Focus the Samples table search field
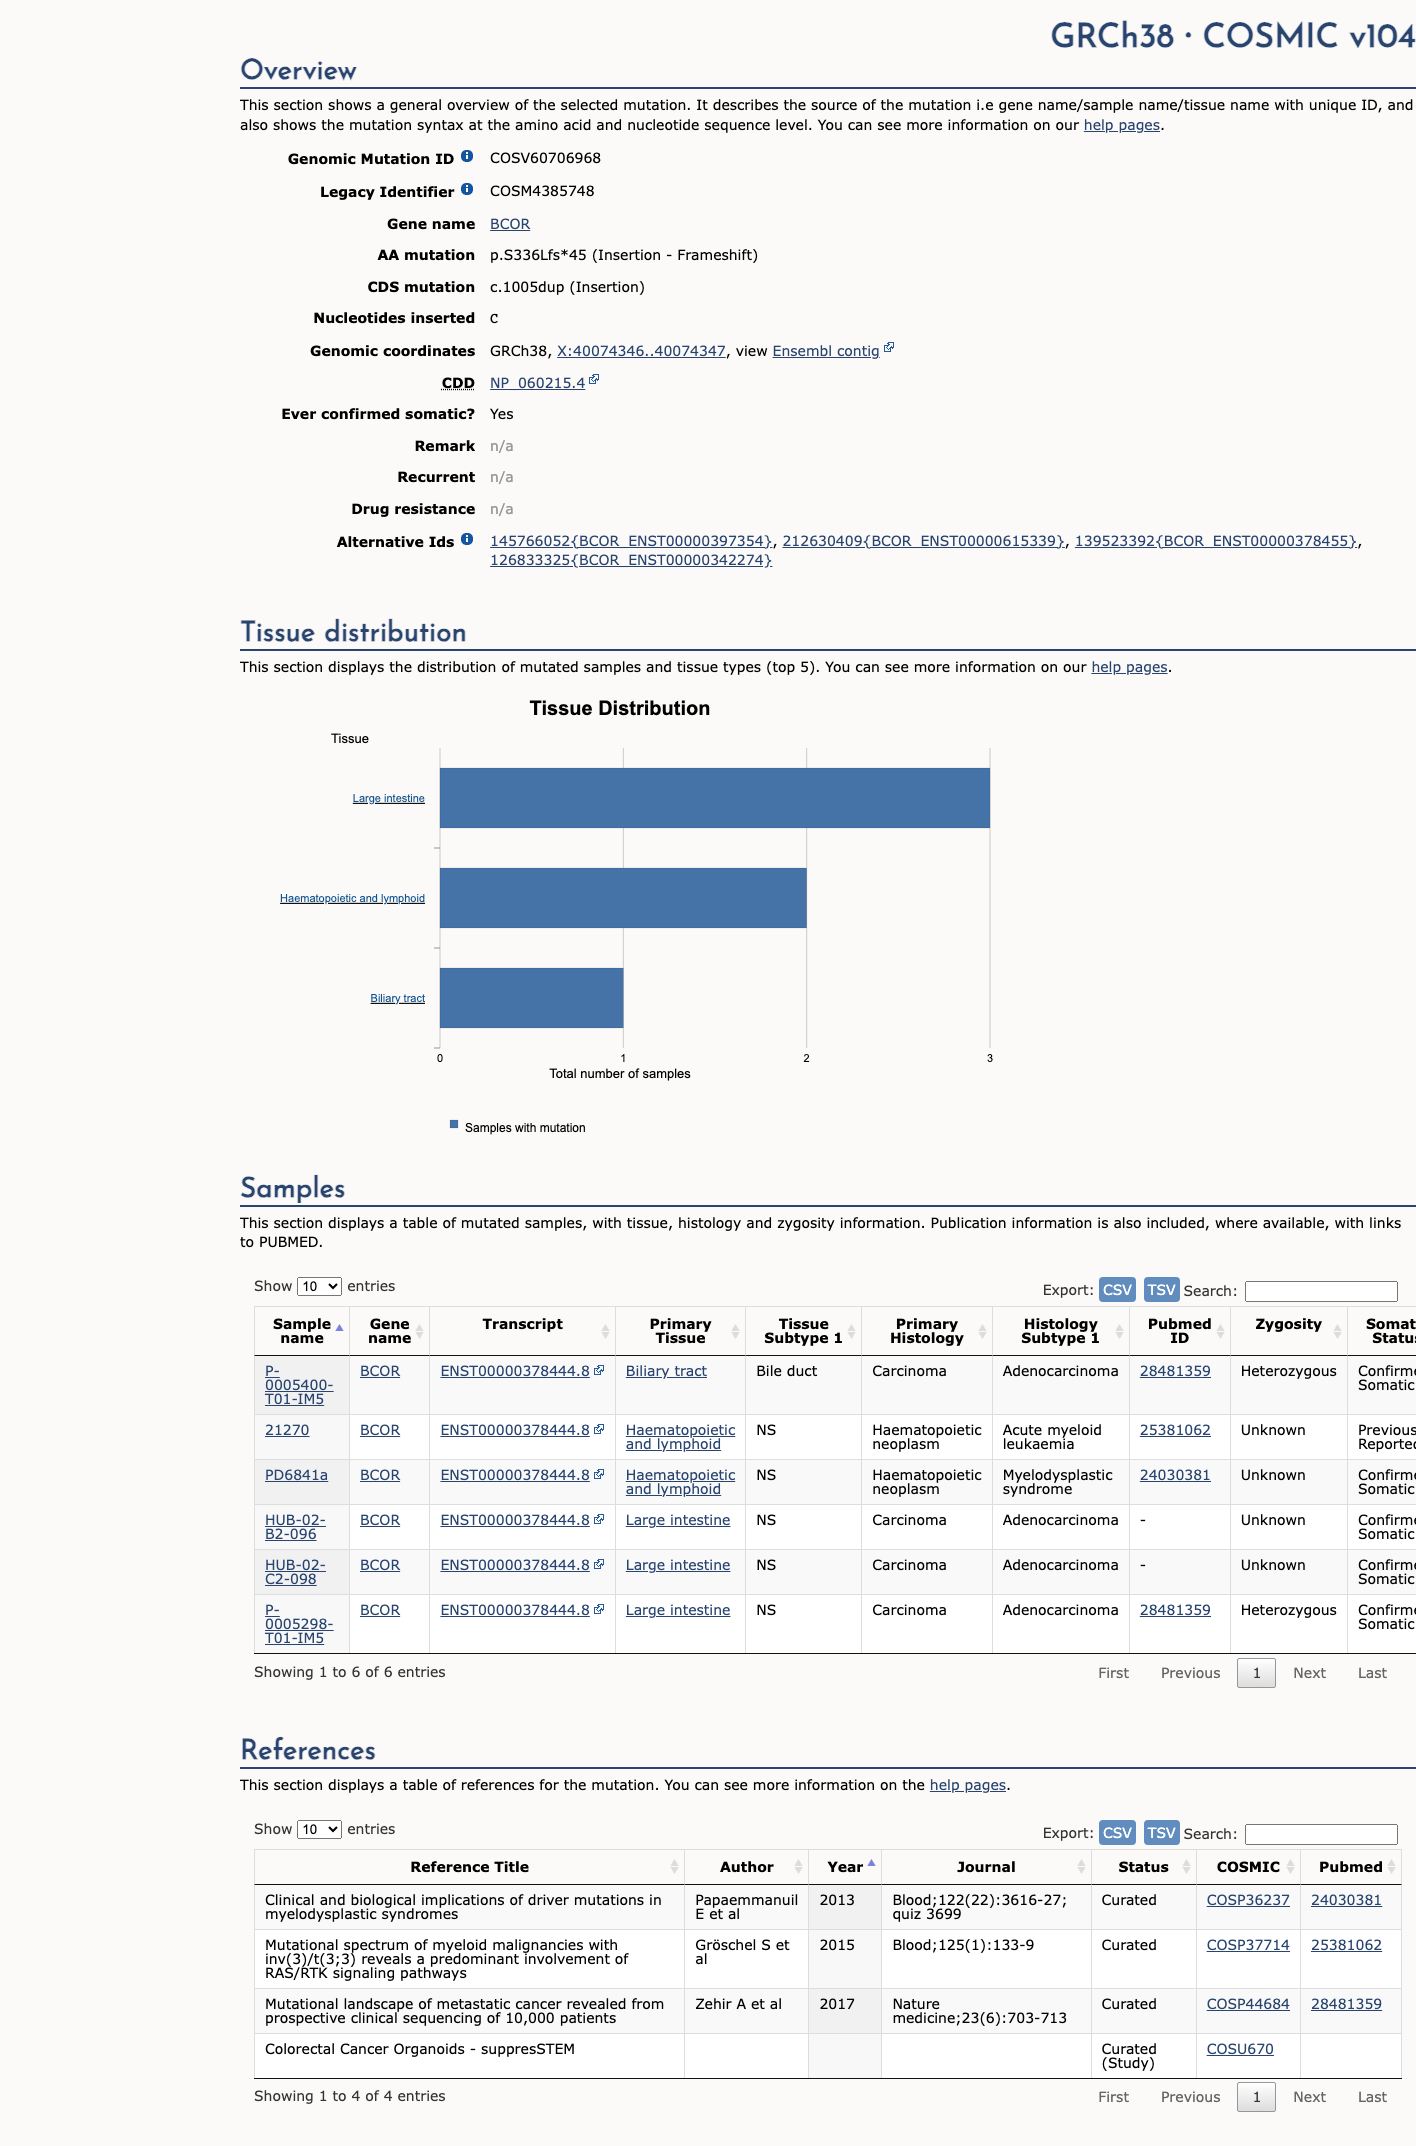Viewport: 1416px width, 2146px height. click(1321, 1291)
